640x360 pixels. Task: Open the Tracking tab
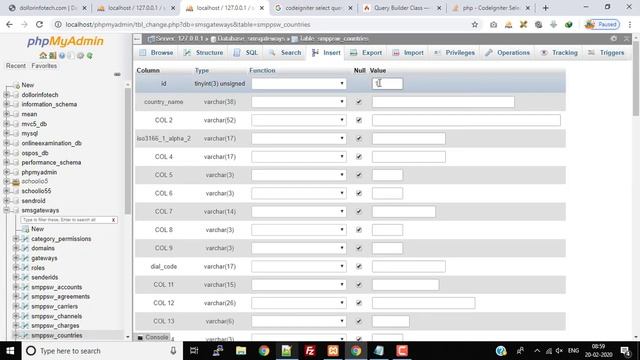coord(559,53)
